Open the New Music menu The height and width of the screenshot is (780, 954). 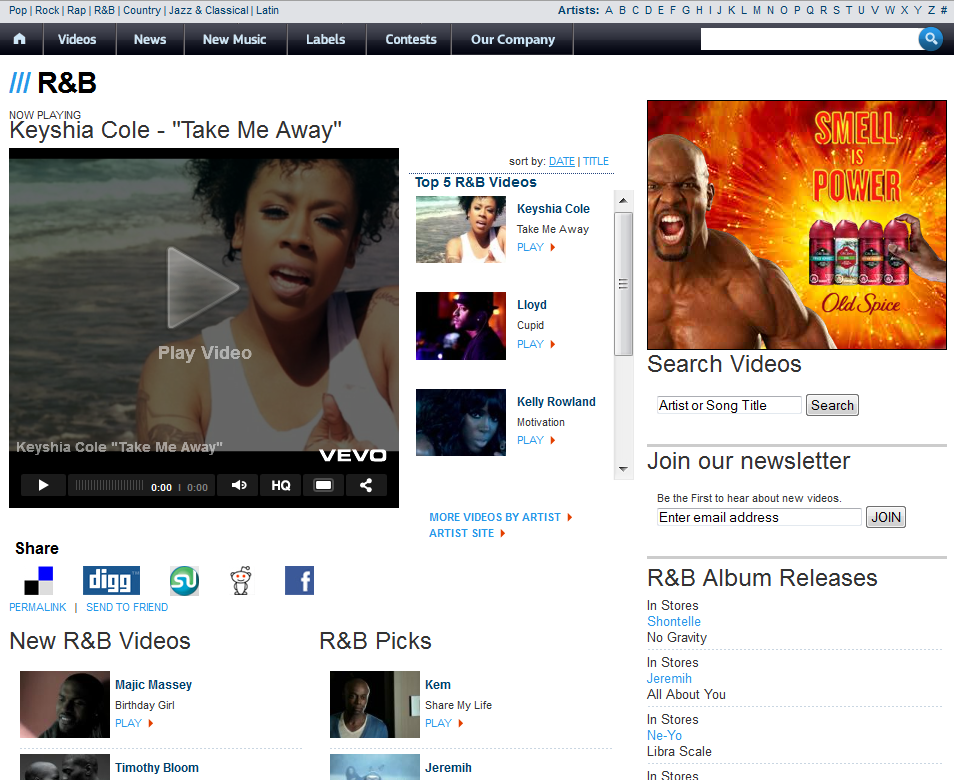pos(234,40)
